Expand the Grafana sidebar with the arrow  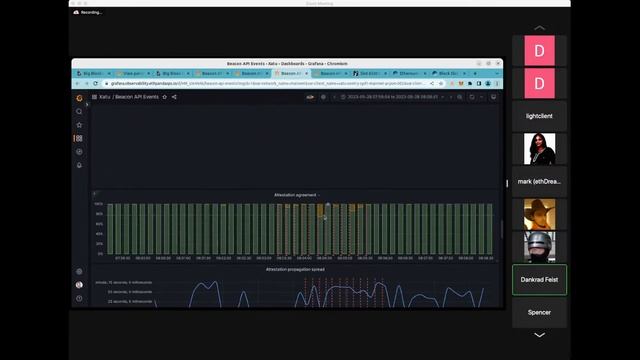[x=87, y=105]
